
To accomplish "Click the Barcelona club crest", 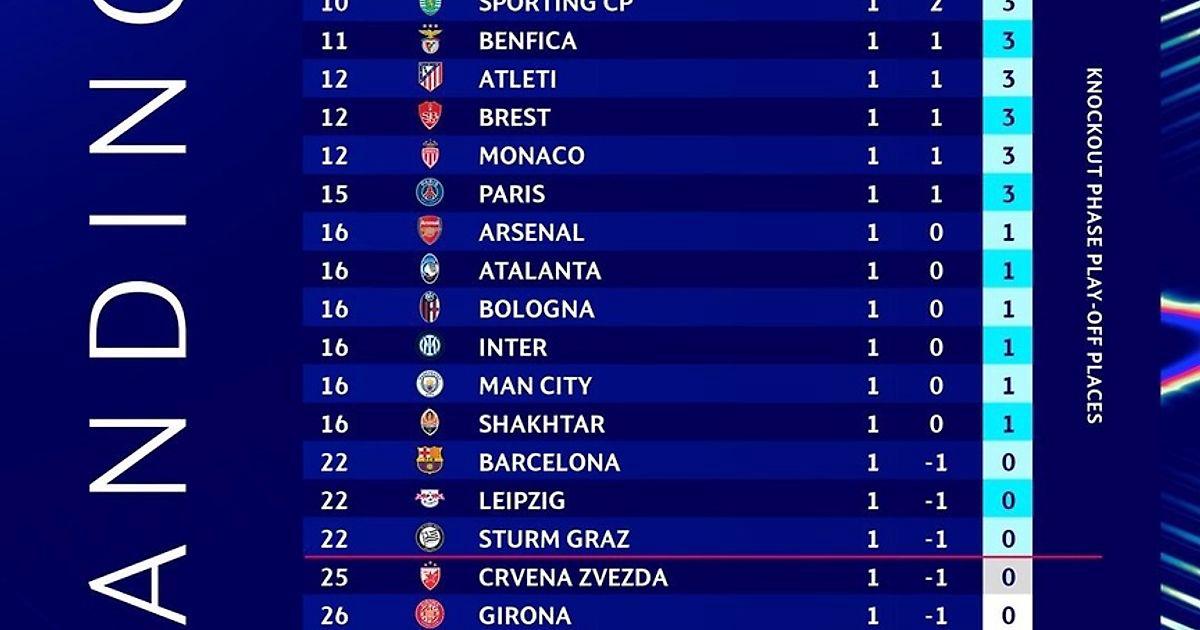I will [x=430, y=462].
